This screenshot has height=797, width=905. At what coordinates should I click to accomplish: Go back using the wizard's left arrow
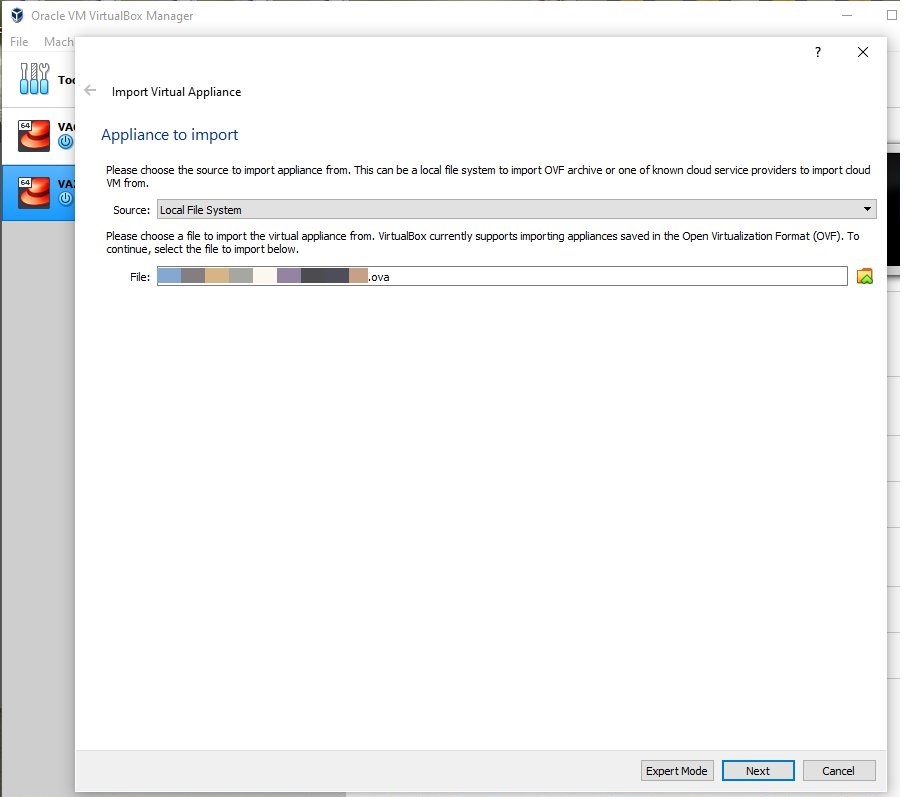coord(91,91)
